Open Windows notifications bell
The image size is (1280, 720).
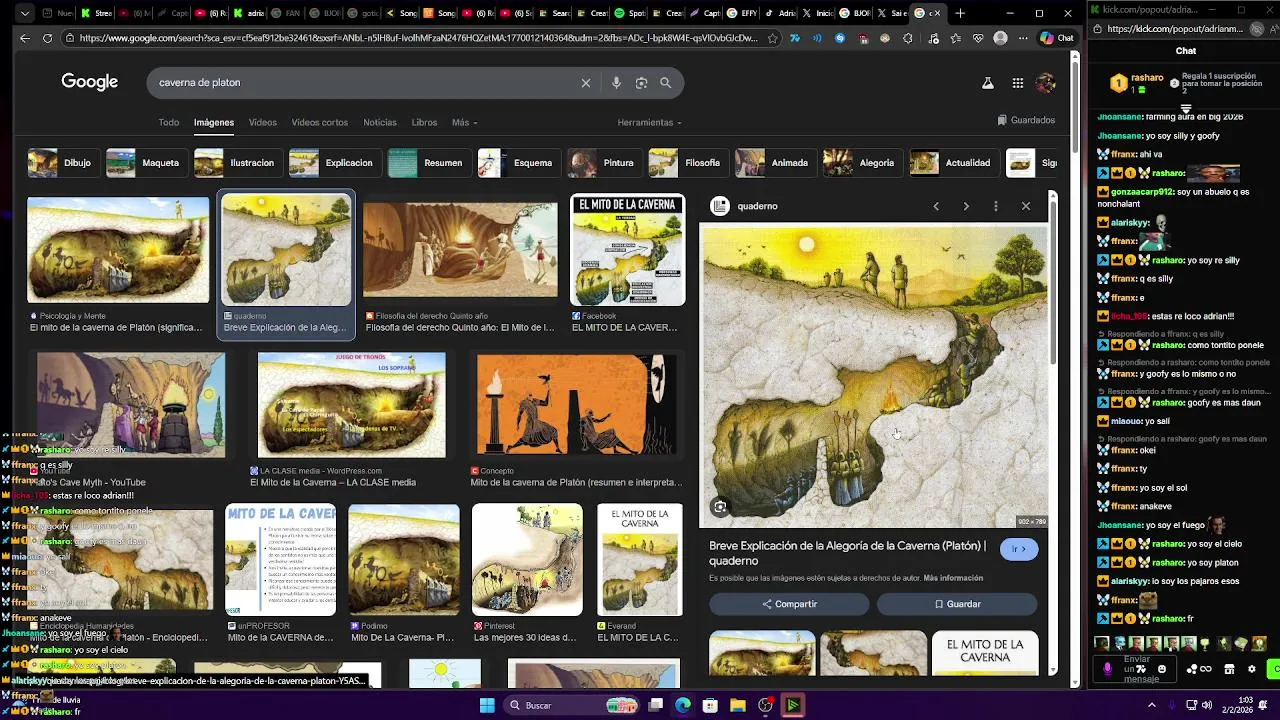1264,705
